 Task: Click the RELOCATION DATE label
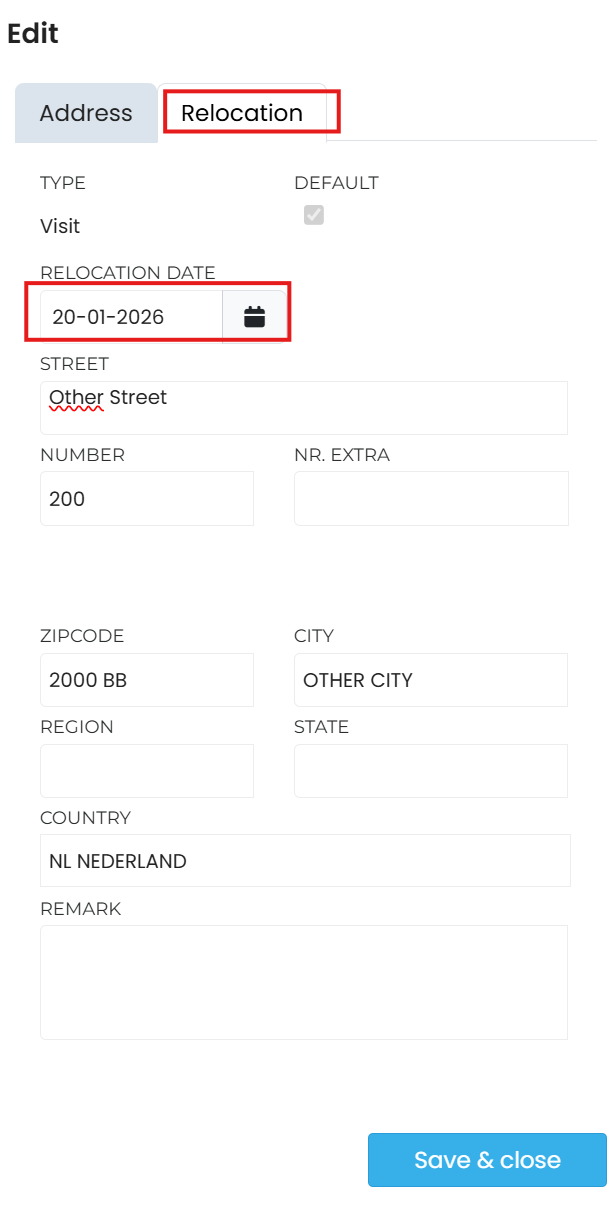tap(128, 273)
